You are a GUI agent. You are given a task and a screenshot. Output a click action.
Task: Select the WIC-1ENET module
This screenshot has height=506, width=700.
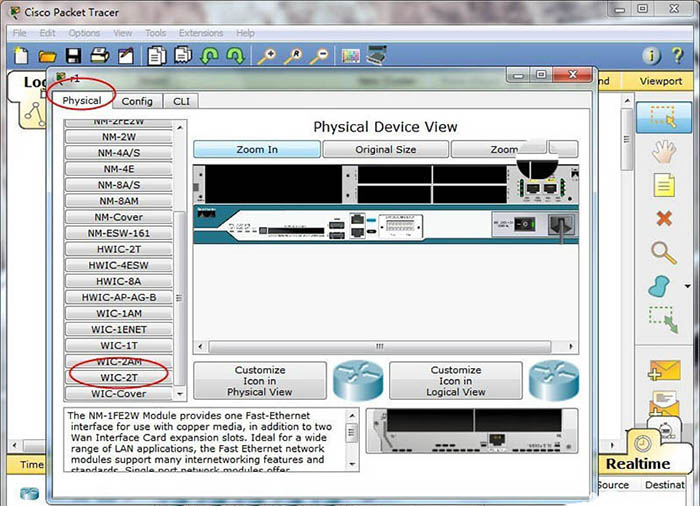119,329
